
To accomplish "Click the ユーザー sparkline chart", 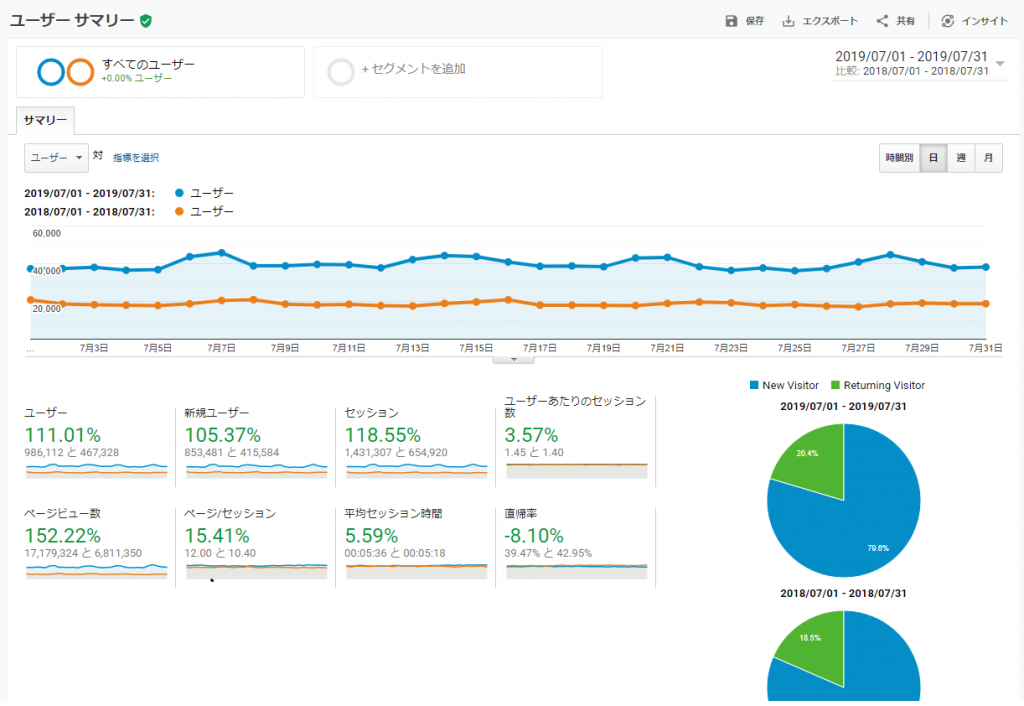I will pyautogui.click(x=97, y=470).
